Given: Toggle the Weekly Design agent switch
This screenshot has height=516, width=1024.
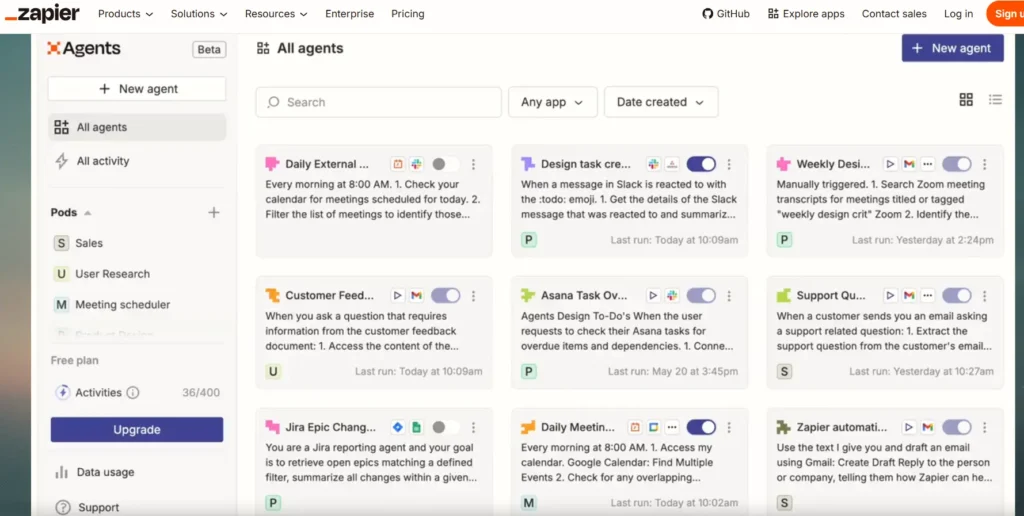Looking at the screenshot, I should [956, 164].
